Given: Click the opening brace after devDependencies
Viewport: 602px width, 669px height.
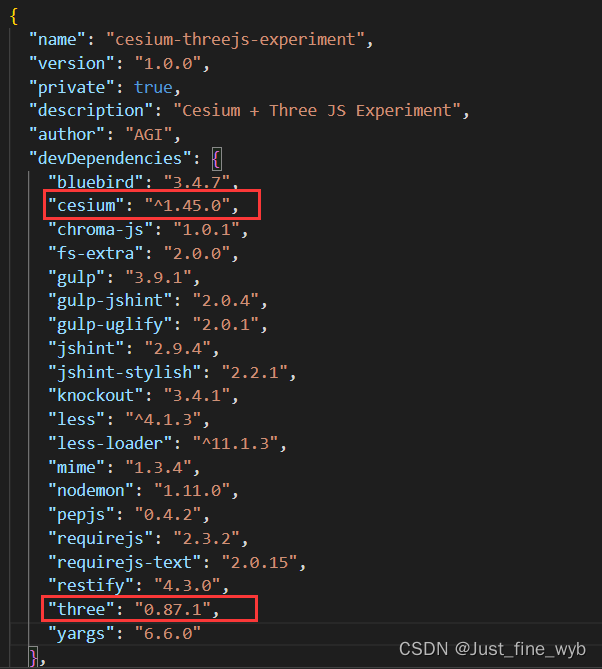Looking at the screenshot, I should point(217,159).
